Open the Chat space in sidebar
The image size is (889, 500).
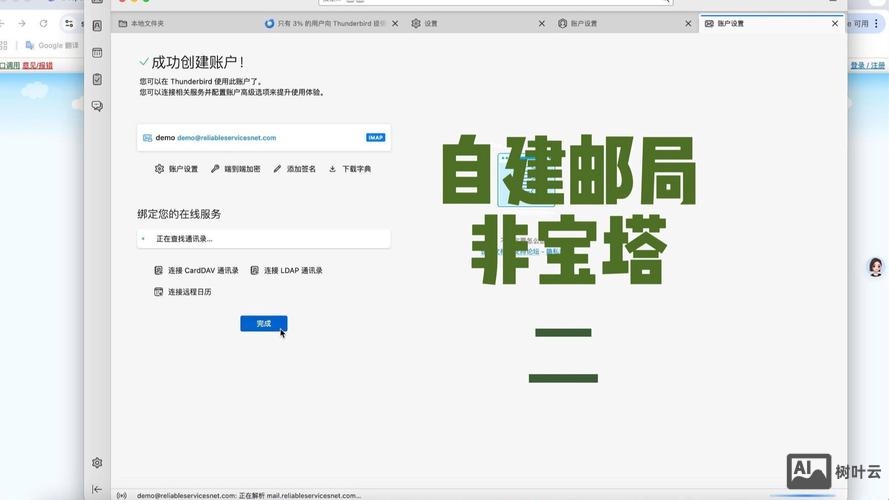point(97,106)
